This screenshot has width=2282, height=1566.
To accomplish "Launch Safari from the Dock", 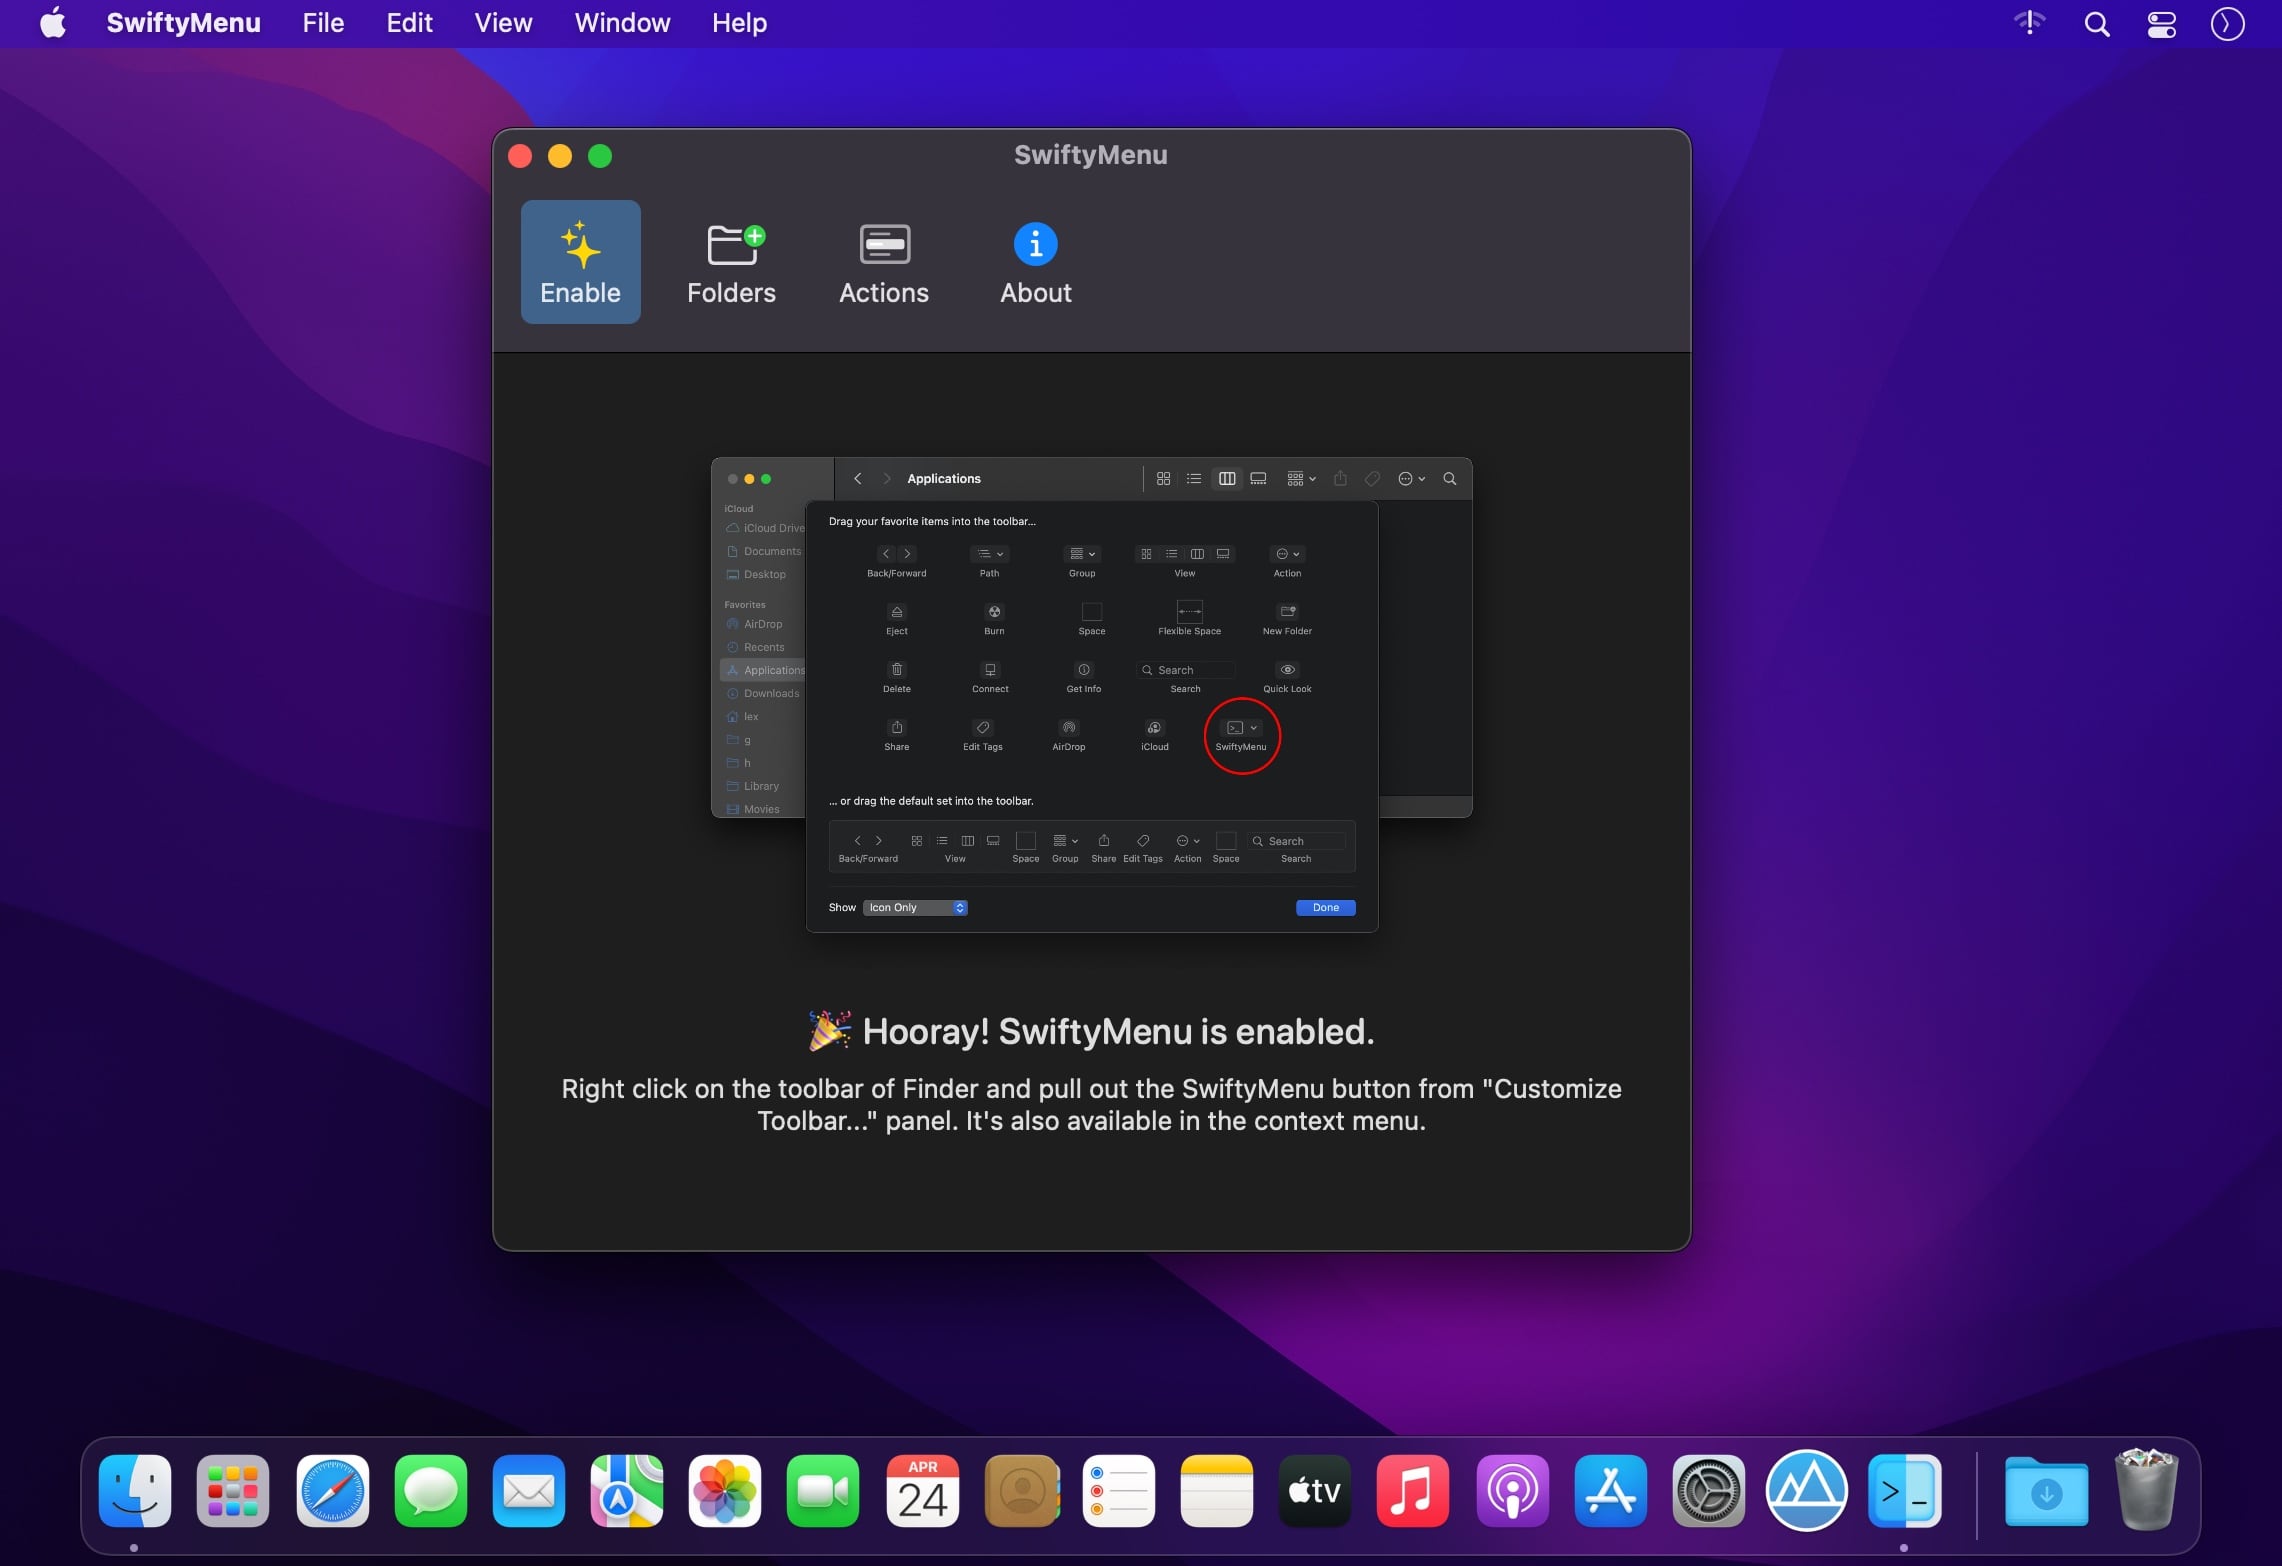I will [x=332, y=1491].
